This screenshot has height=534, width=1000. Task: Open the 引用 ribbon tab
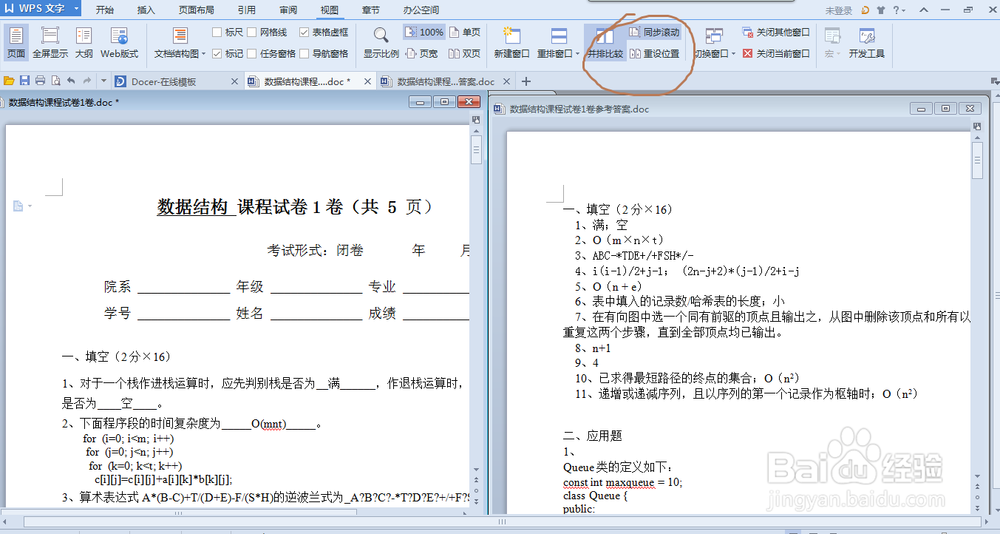pos(246,10)
